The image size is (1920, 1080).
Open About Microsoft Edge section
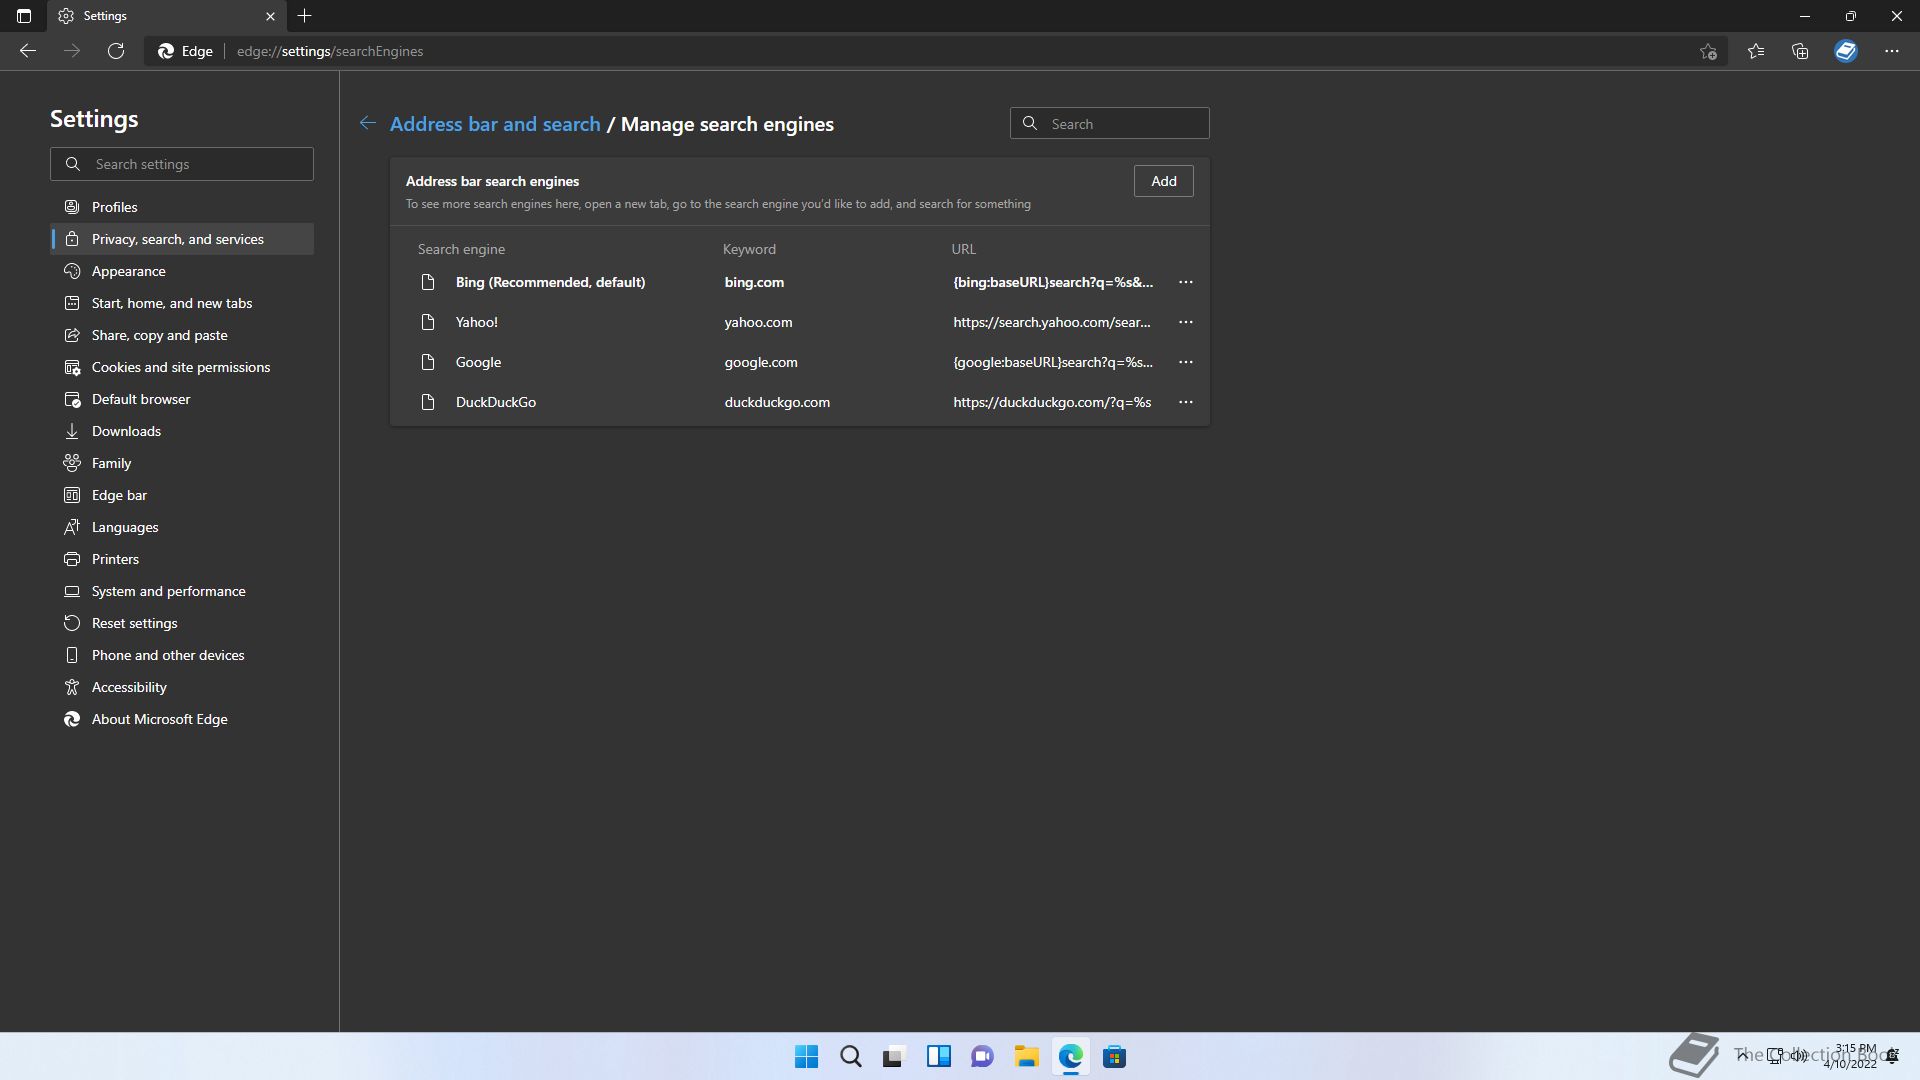point(182,719)
